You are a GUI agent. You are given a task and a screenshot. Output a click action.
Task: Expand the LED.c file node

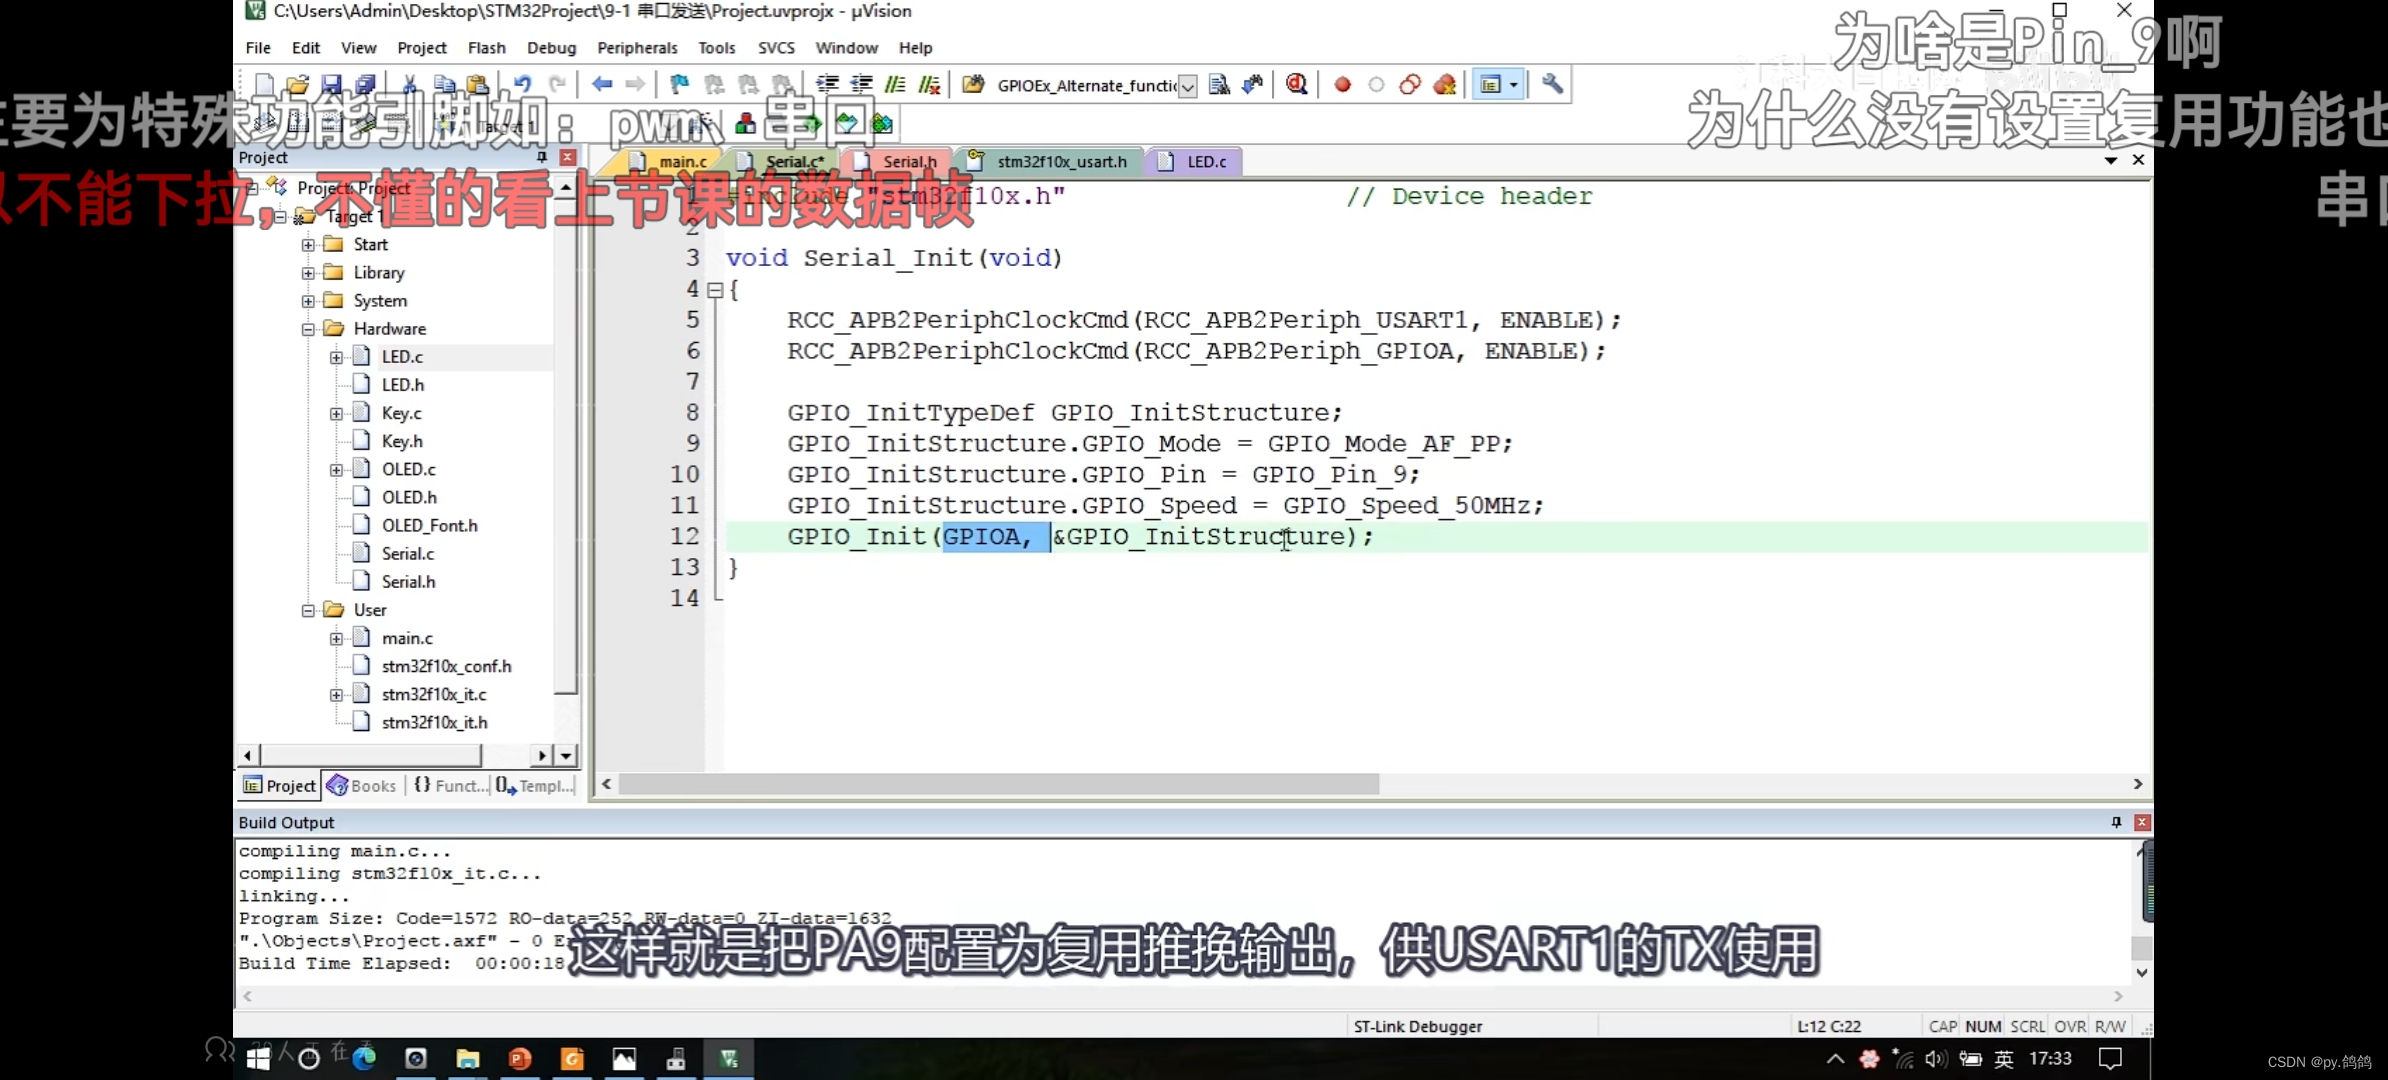tap(336, 357)
